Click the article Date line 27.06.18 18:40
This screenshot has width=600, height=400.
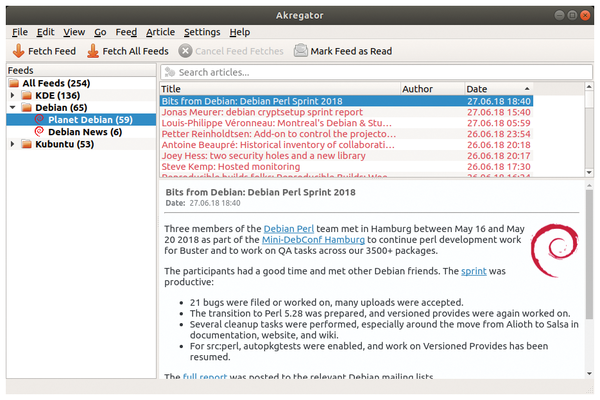click(x=203, y=203)
